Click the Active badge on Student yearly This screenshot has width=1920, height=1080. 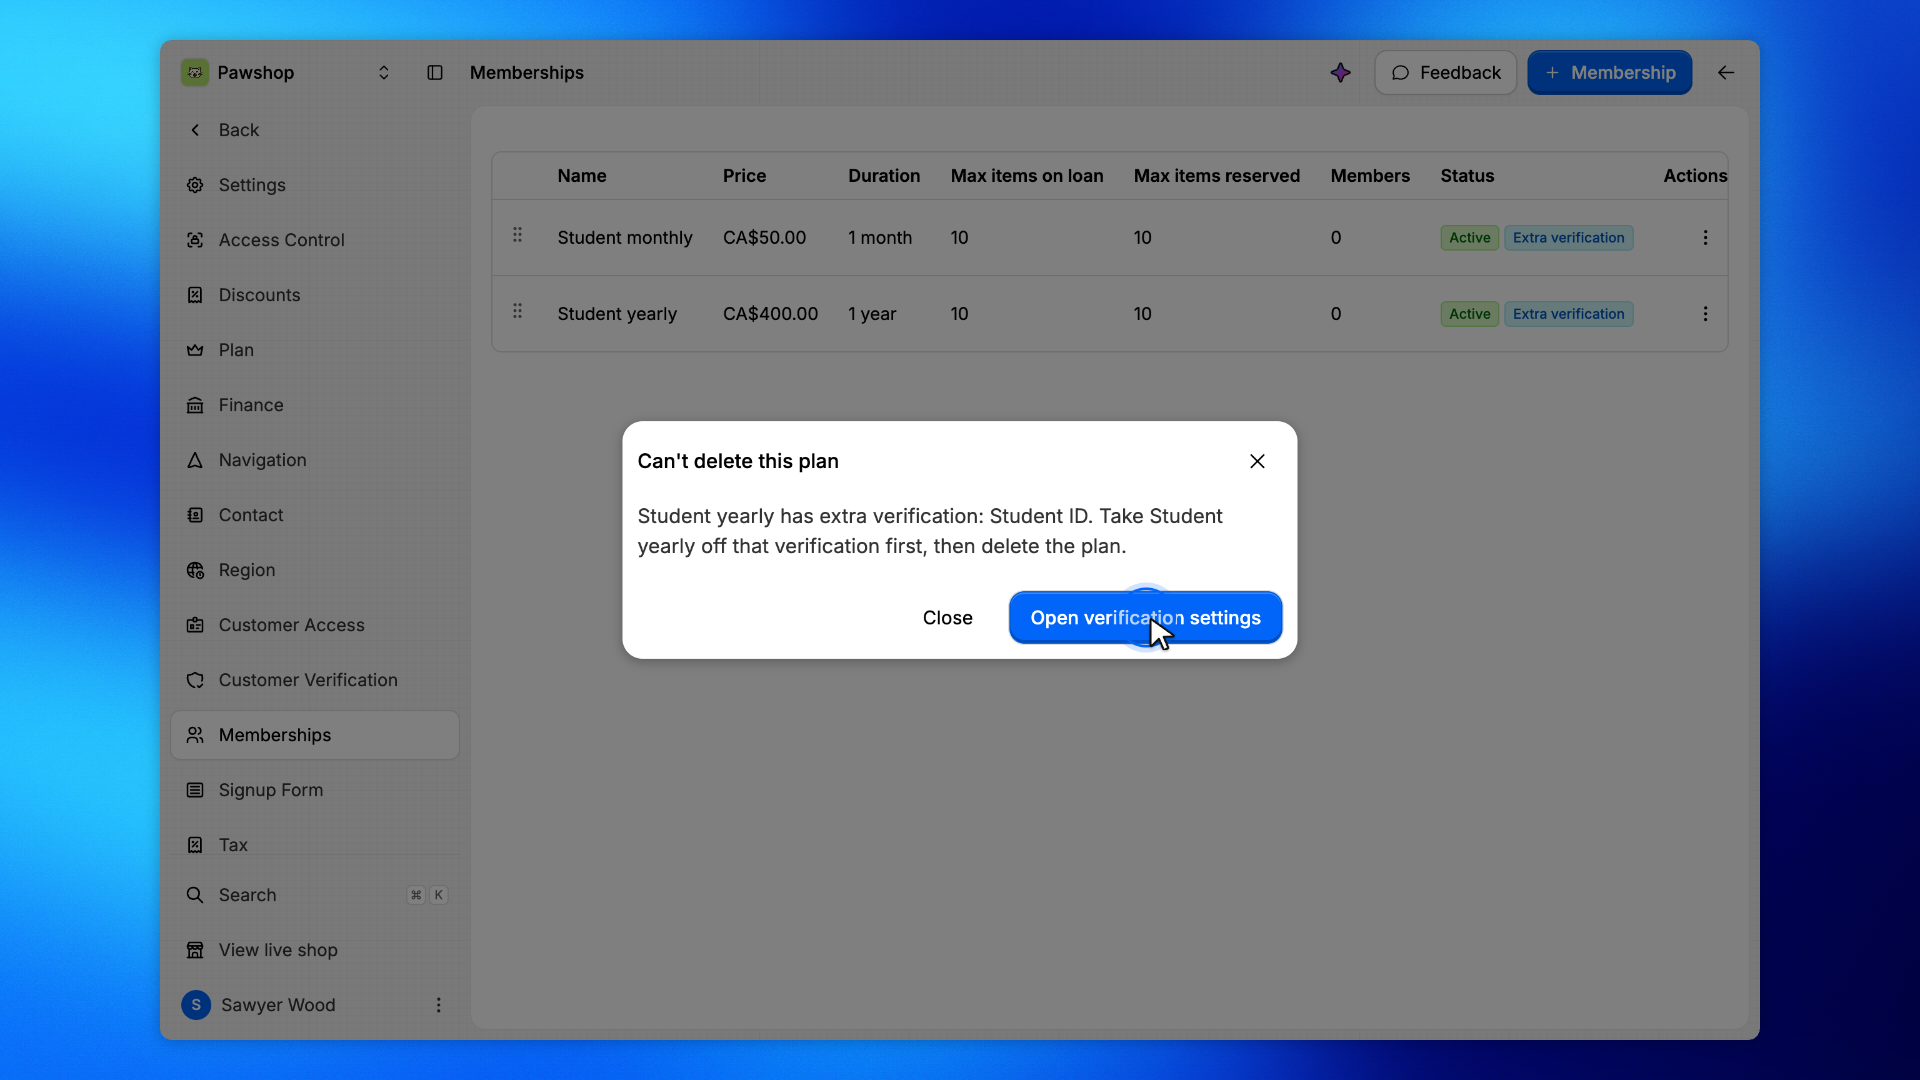(1469, 314)
